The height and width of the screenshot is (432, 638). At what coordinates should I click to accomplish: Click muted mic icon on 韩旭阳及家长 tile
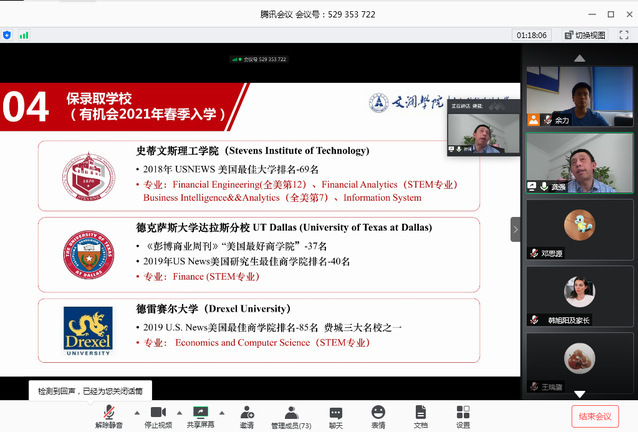(x=534, y=320)
